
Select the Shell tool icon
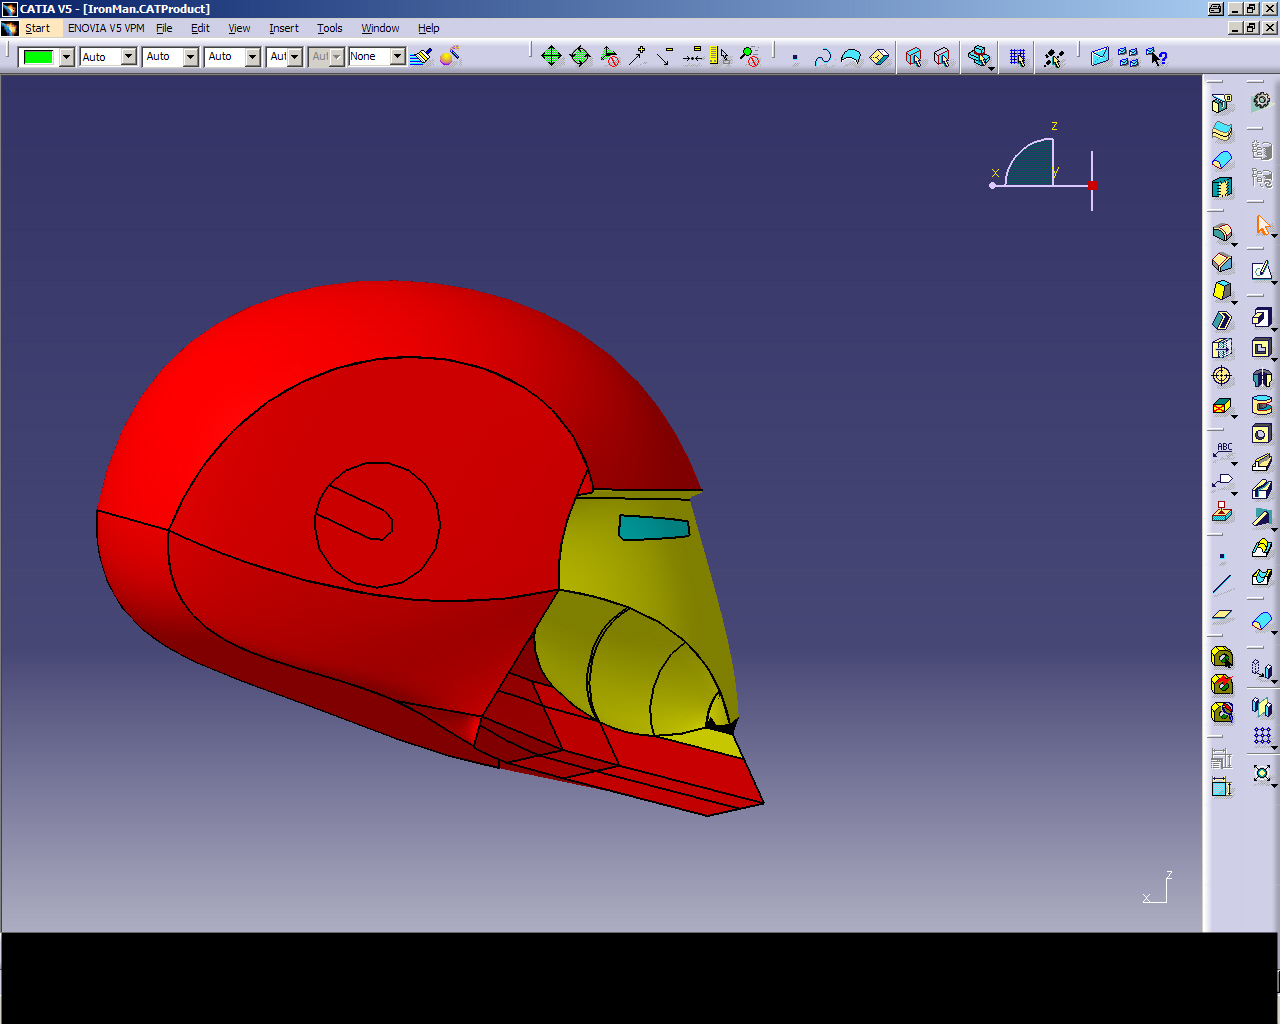(x=1222, y=320)
